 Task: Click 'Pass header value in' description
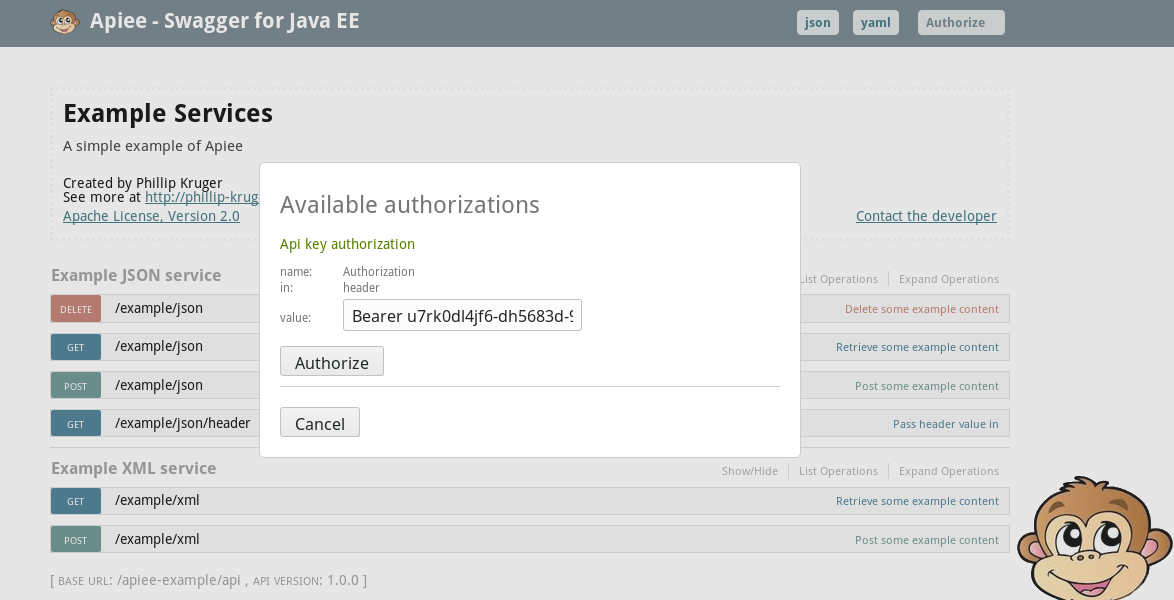[946, 424]
